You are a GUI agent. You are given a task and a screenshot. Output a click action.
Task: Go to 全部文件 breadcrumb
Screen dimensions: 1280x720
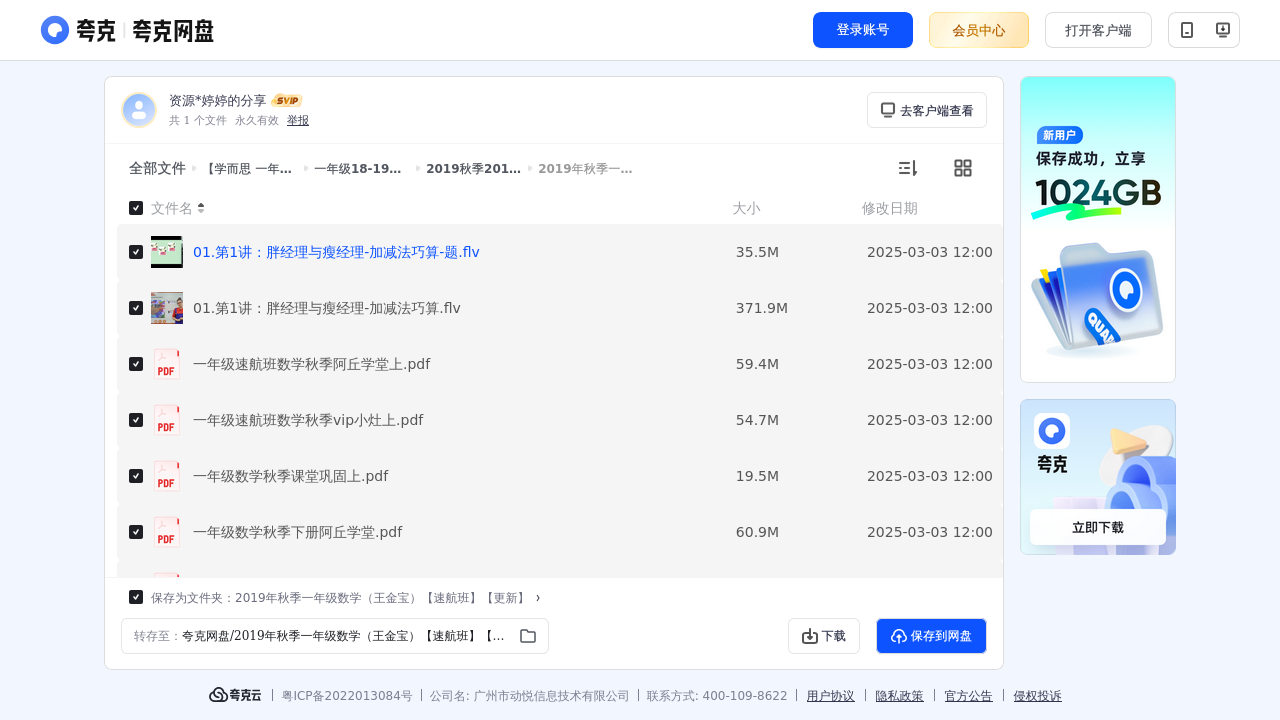(157, 168)
